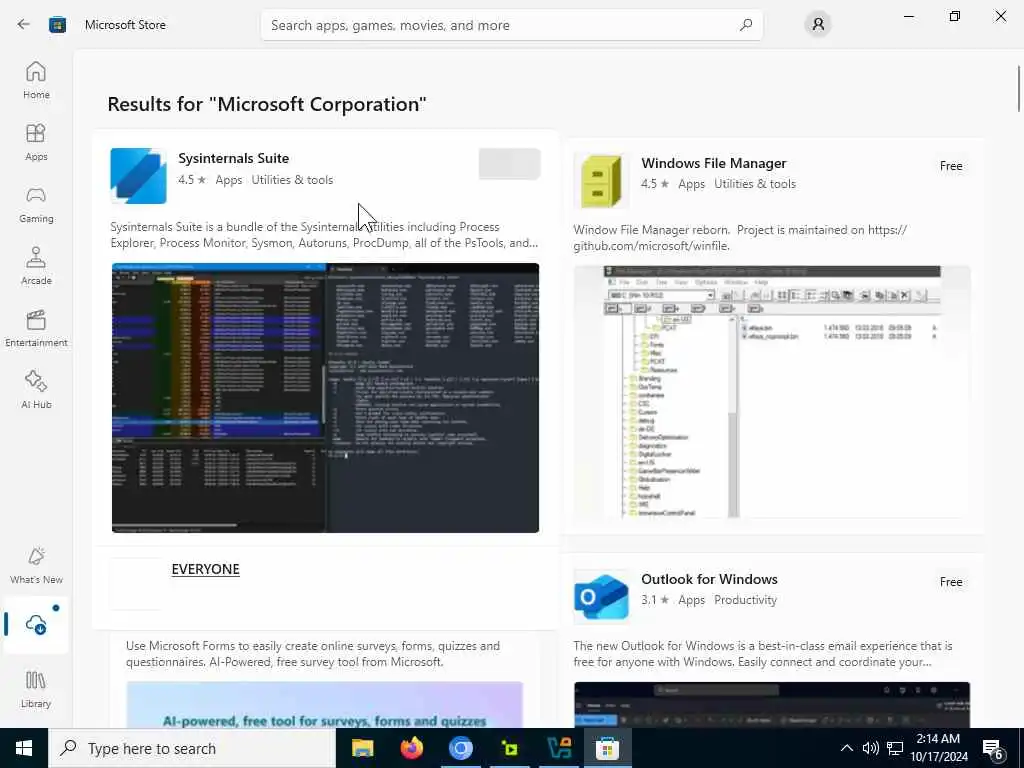
Task: Click the Sysinternals Suite description text
Action: (x=325, y=234)
